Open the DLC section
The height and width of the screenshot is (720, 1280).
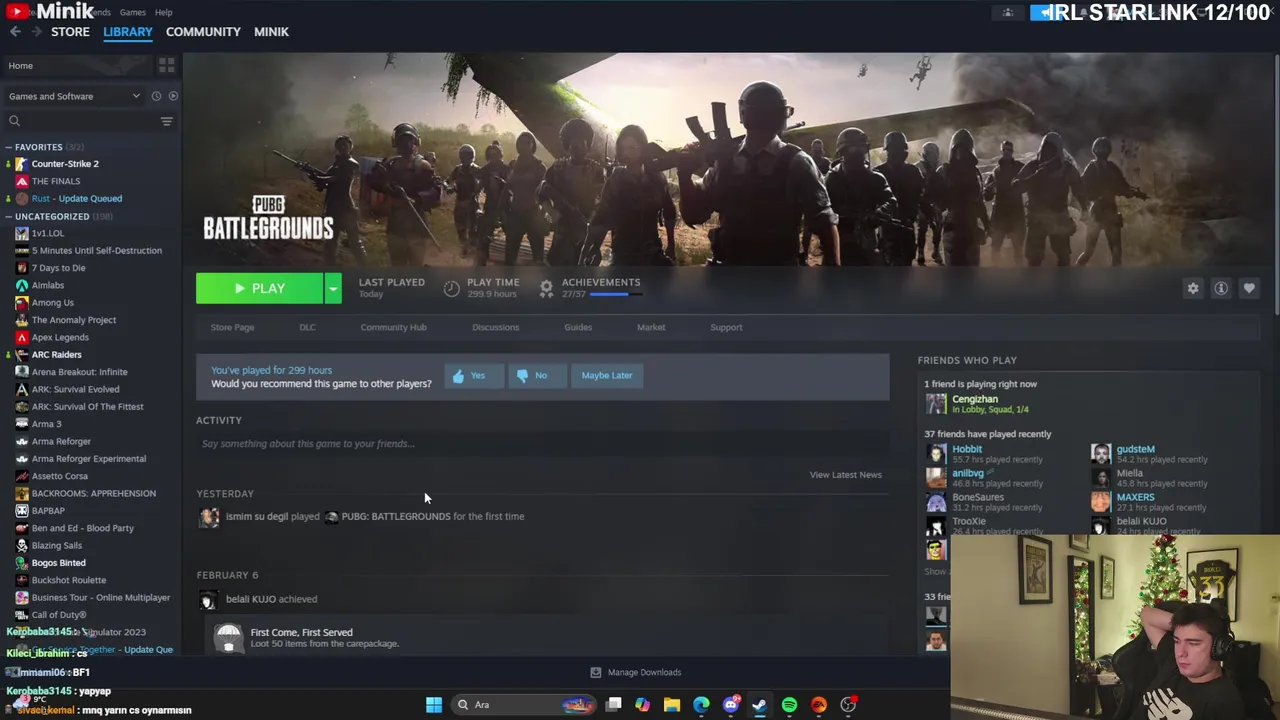point(307,327)
